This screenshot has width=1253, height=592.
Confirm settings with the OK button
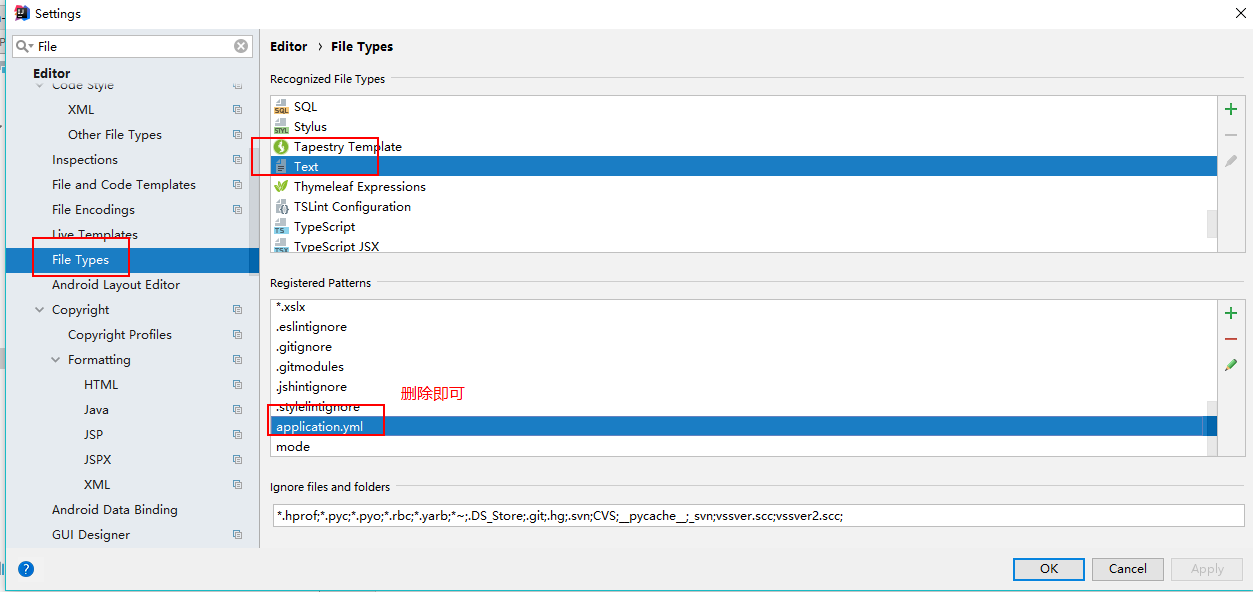click(1049, 569)
